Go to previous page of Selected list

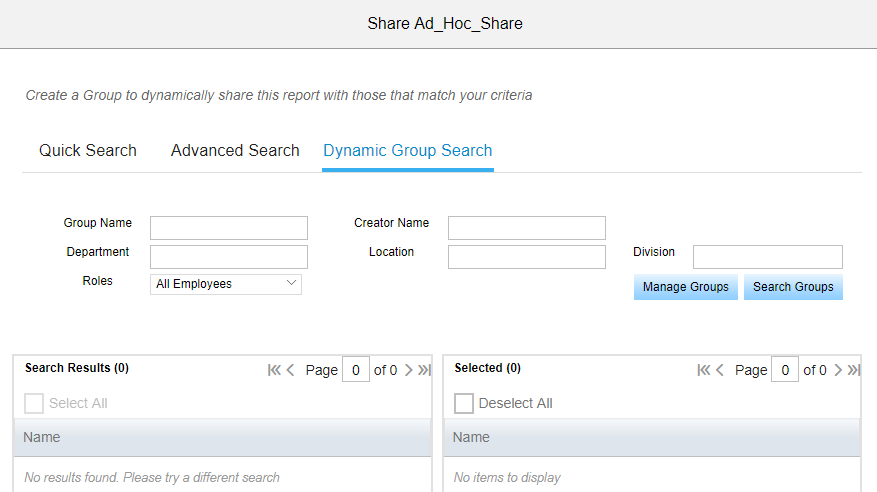720,370
